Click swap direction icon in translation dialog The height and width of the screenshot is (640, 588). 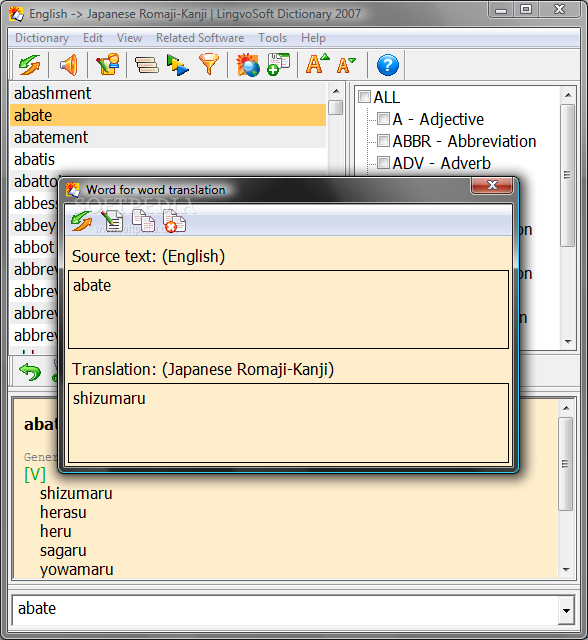coord(81,221)
